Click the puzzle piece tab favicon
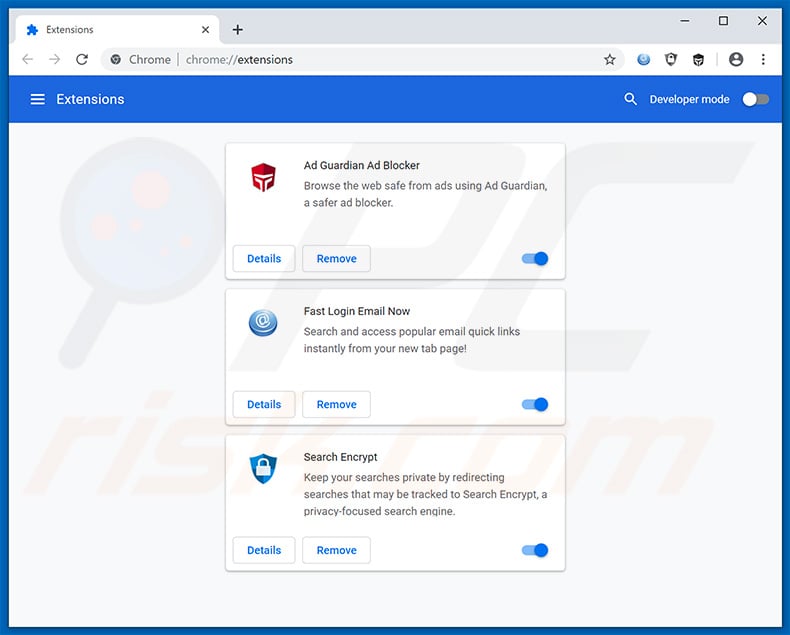This screenshot has height=635, width=790. [x=32, y=30]
